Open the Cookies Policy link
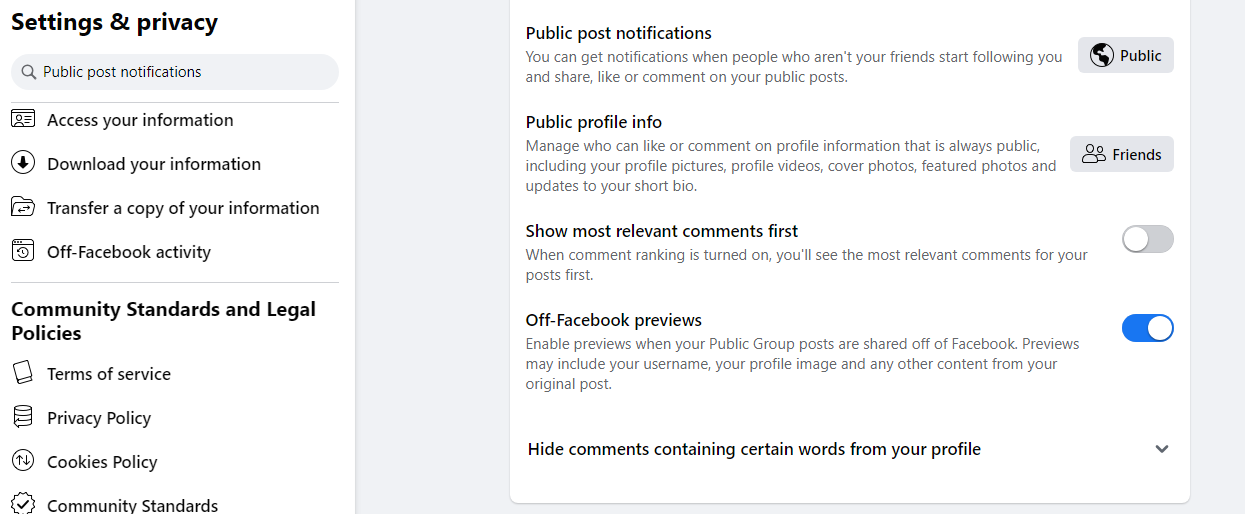The width and height of the screenshot is (1245, 514). 102,462
